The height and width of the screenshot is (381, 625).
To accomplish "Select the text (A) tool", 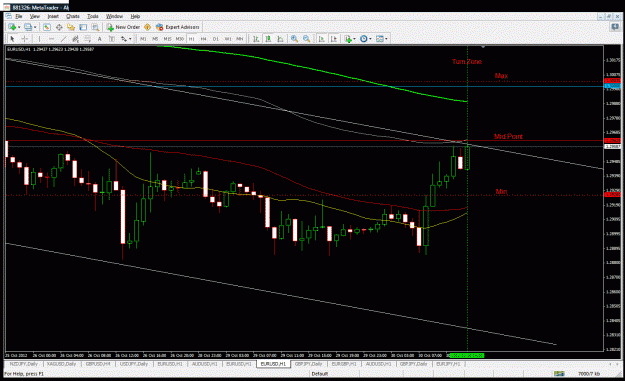I will (100, 39).
